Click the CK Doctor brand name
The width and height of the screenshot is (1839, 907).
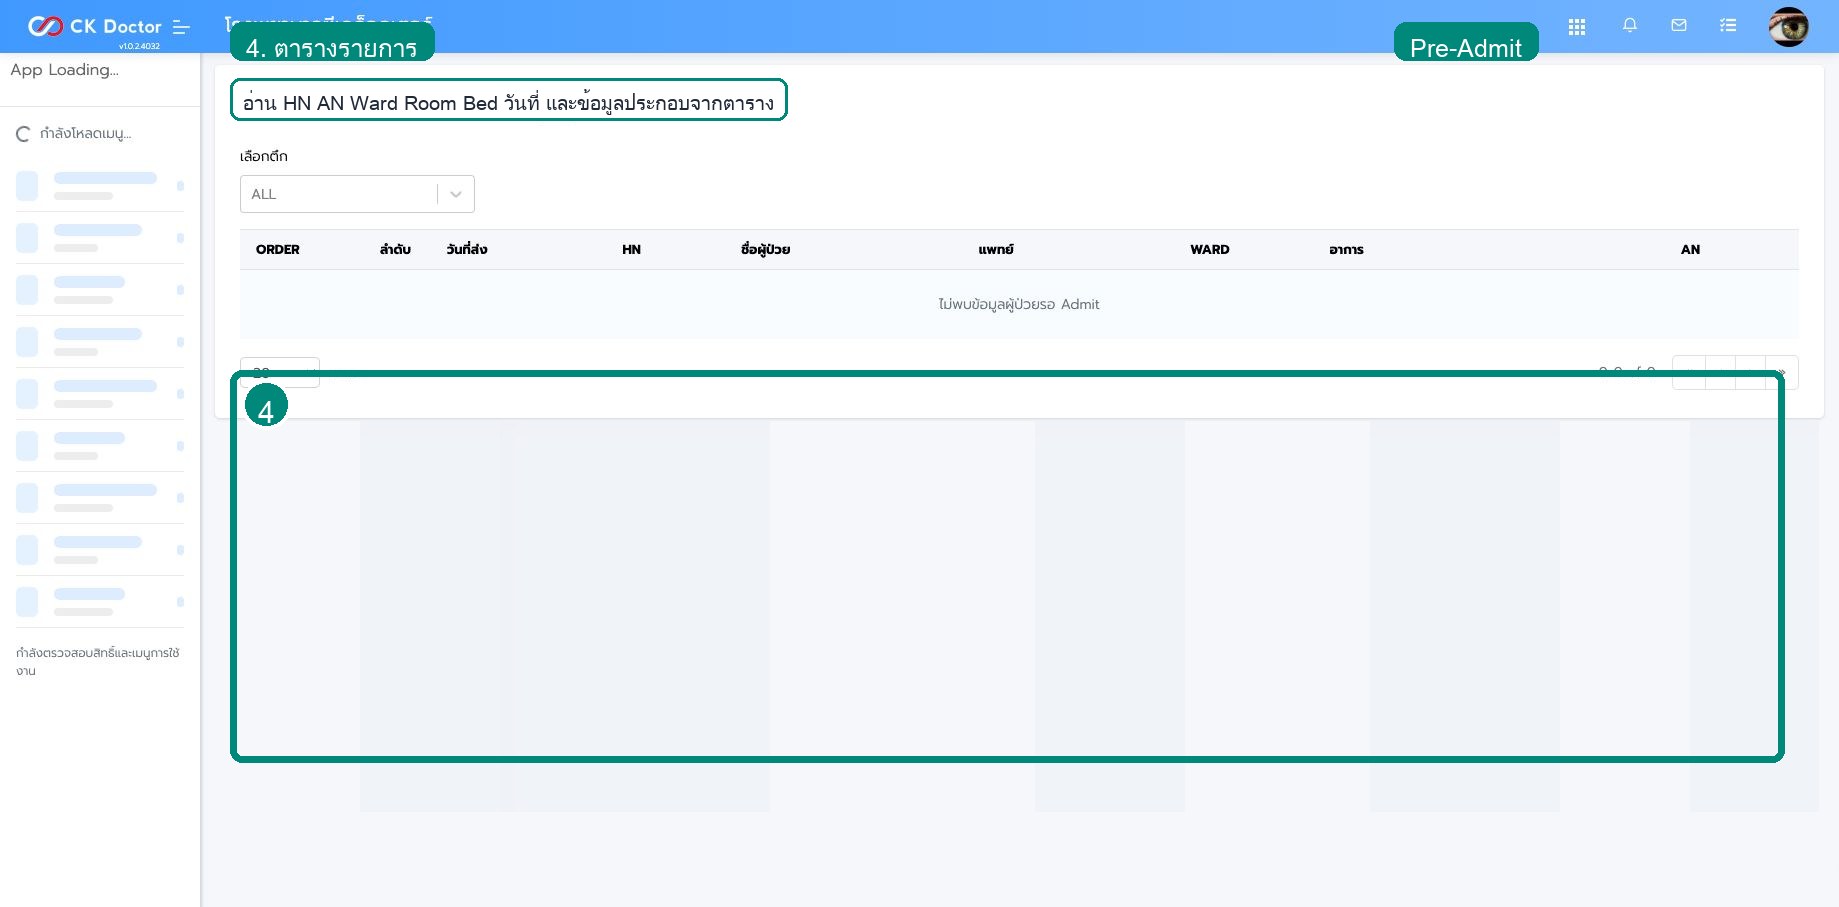[115, 26]
